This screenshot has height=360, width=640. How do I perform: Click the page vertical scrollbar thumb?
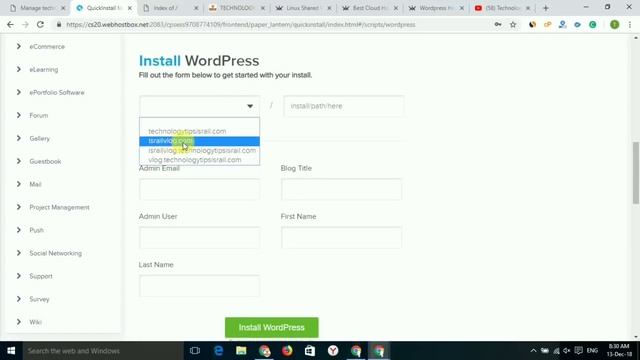tap(636, 172)
